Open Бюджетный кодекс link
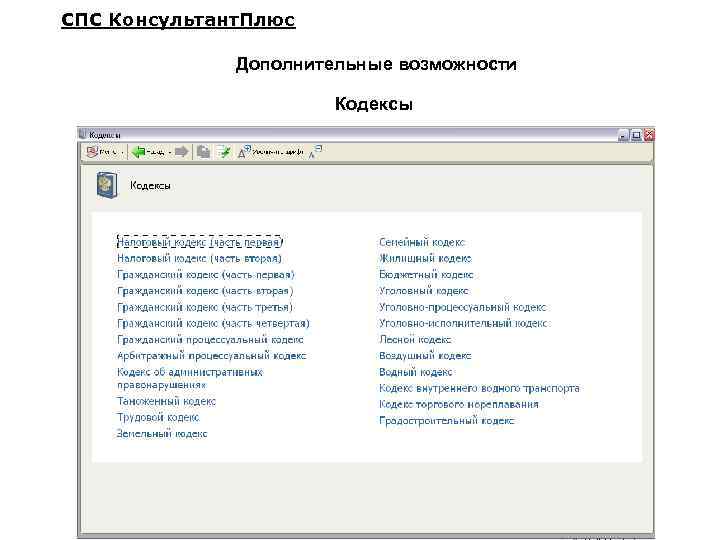 click(x=426, y=275)
